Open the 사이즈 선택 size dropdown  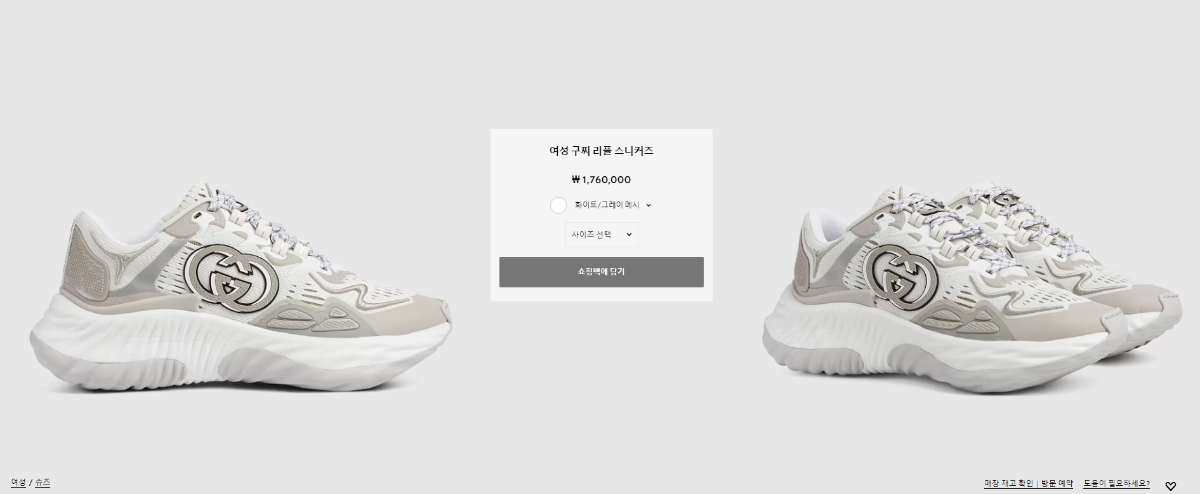(601, 235)
